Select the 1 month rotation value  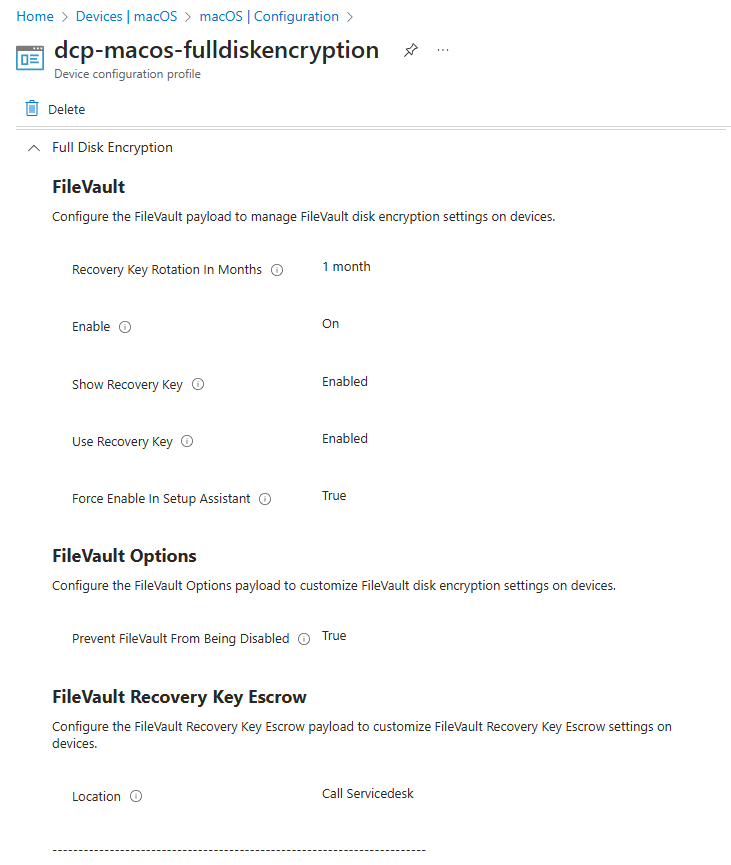[345, 266]
